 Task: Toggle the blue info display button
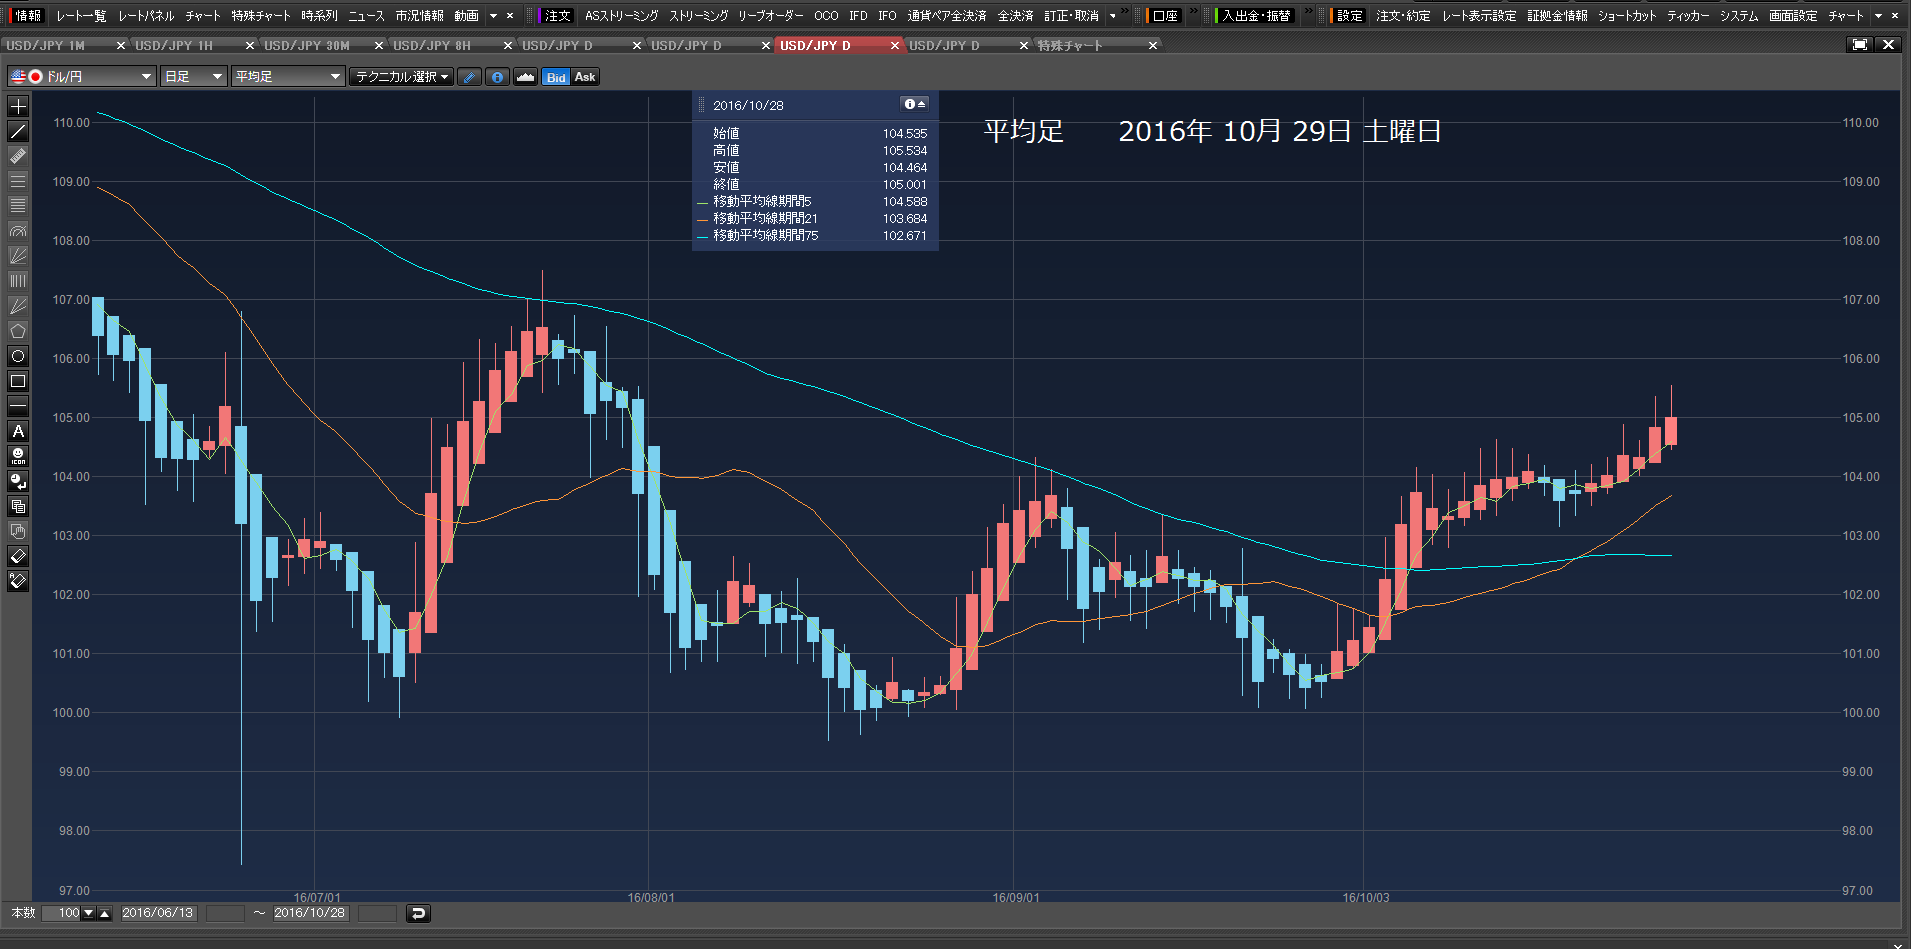[497, 77]
